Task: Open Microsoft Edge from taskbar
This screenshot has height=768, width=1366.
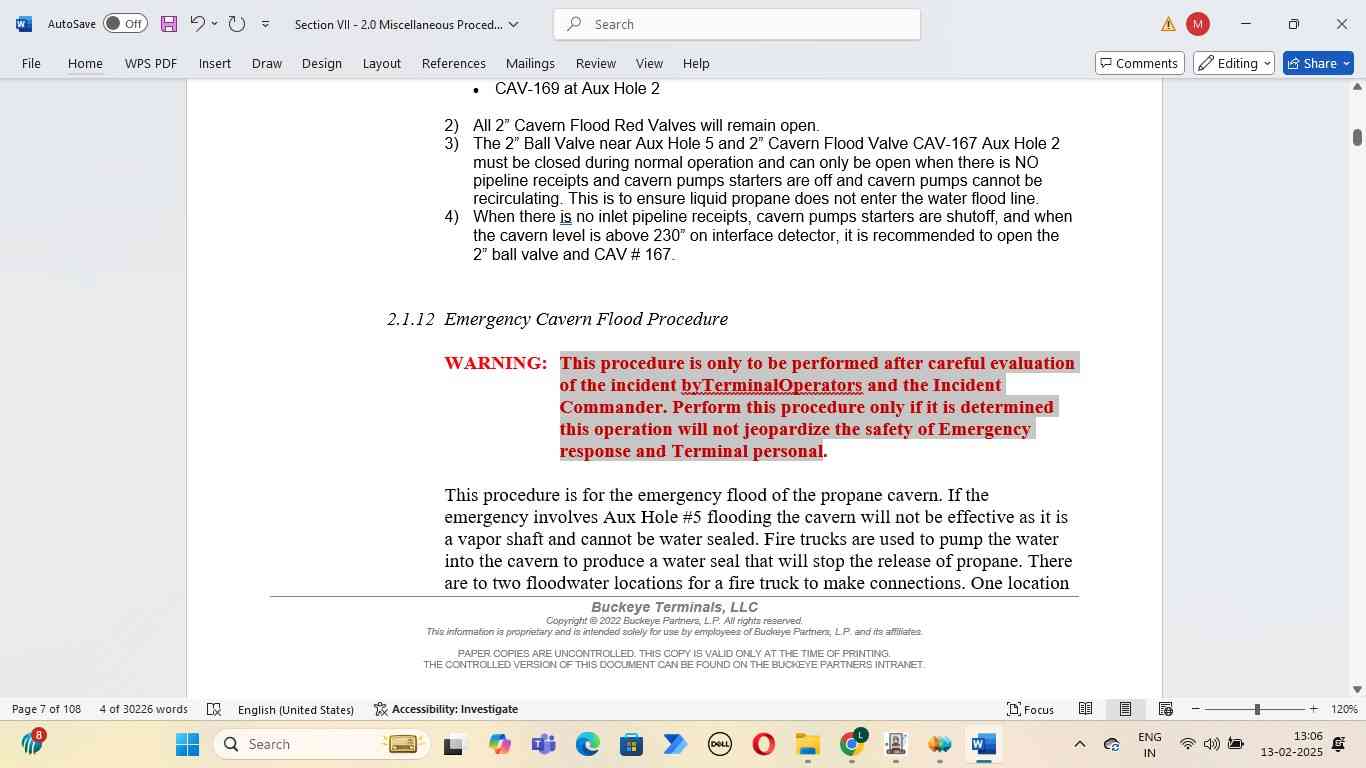Action: click(587, 744)
